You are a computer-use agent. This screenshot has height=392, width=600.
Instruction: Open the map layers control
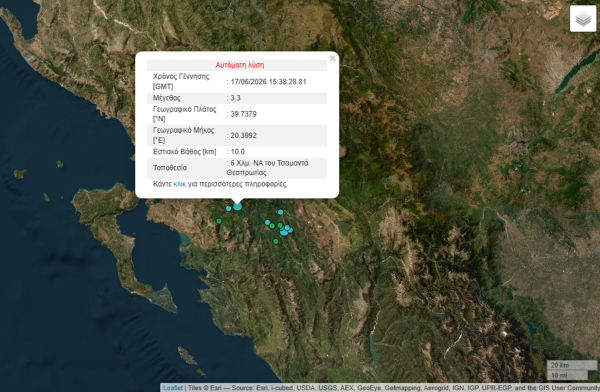coord(583,18)
